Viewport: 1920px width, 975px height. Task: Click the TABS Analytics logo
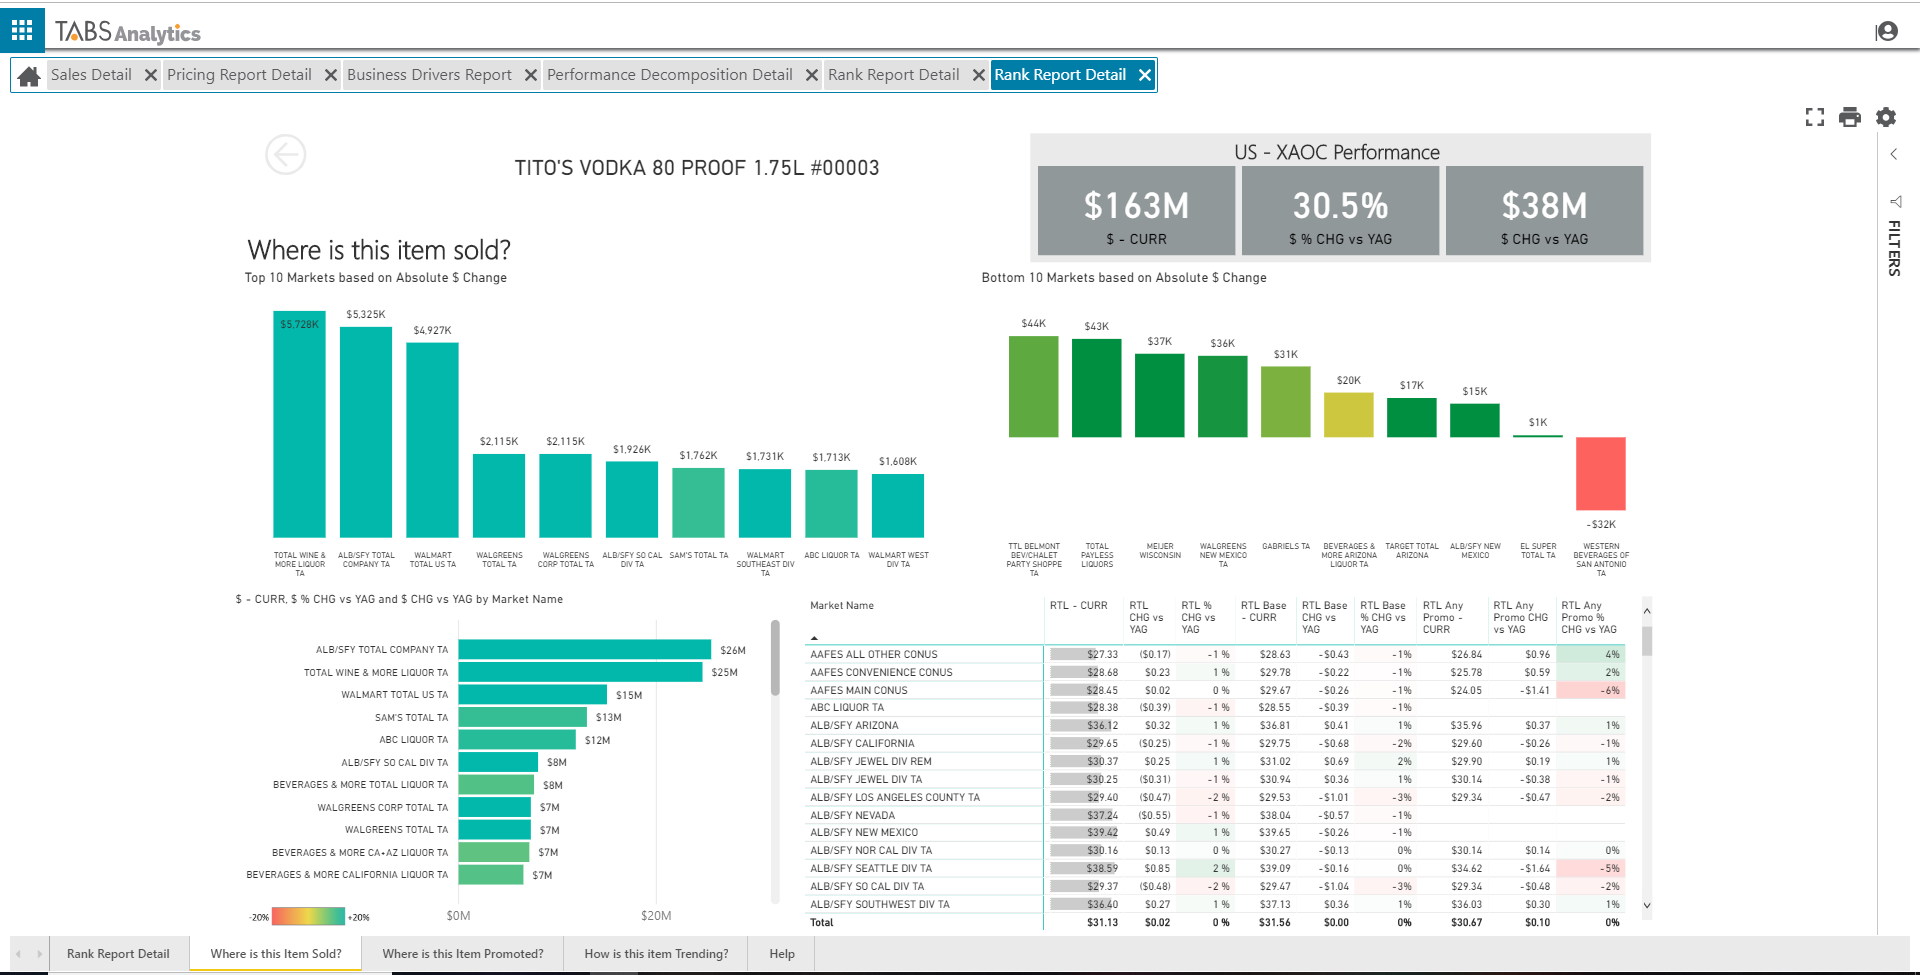[127, 32]
